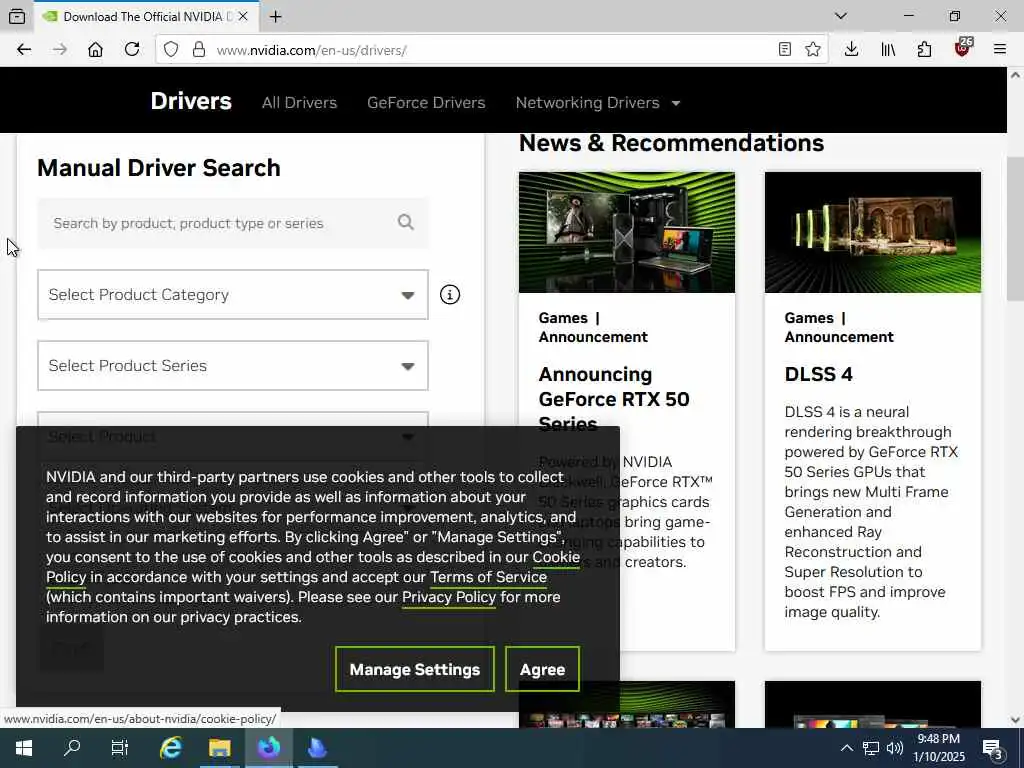The height and width of the screenshot is (768, 1024).
Task: Open the blue app beside Firefox on taskbar
Action: (317, 748)
